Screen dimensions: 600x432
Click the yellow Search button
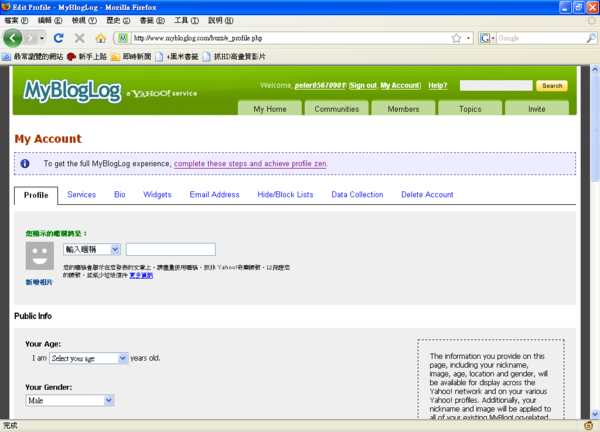pos(552,86)
